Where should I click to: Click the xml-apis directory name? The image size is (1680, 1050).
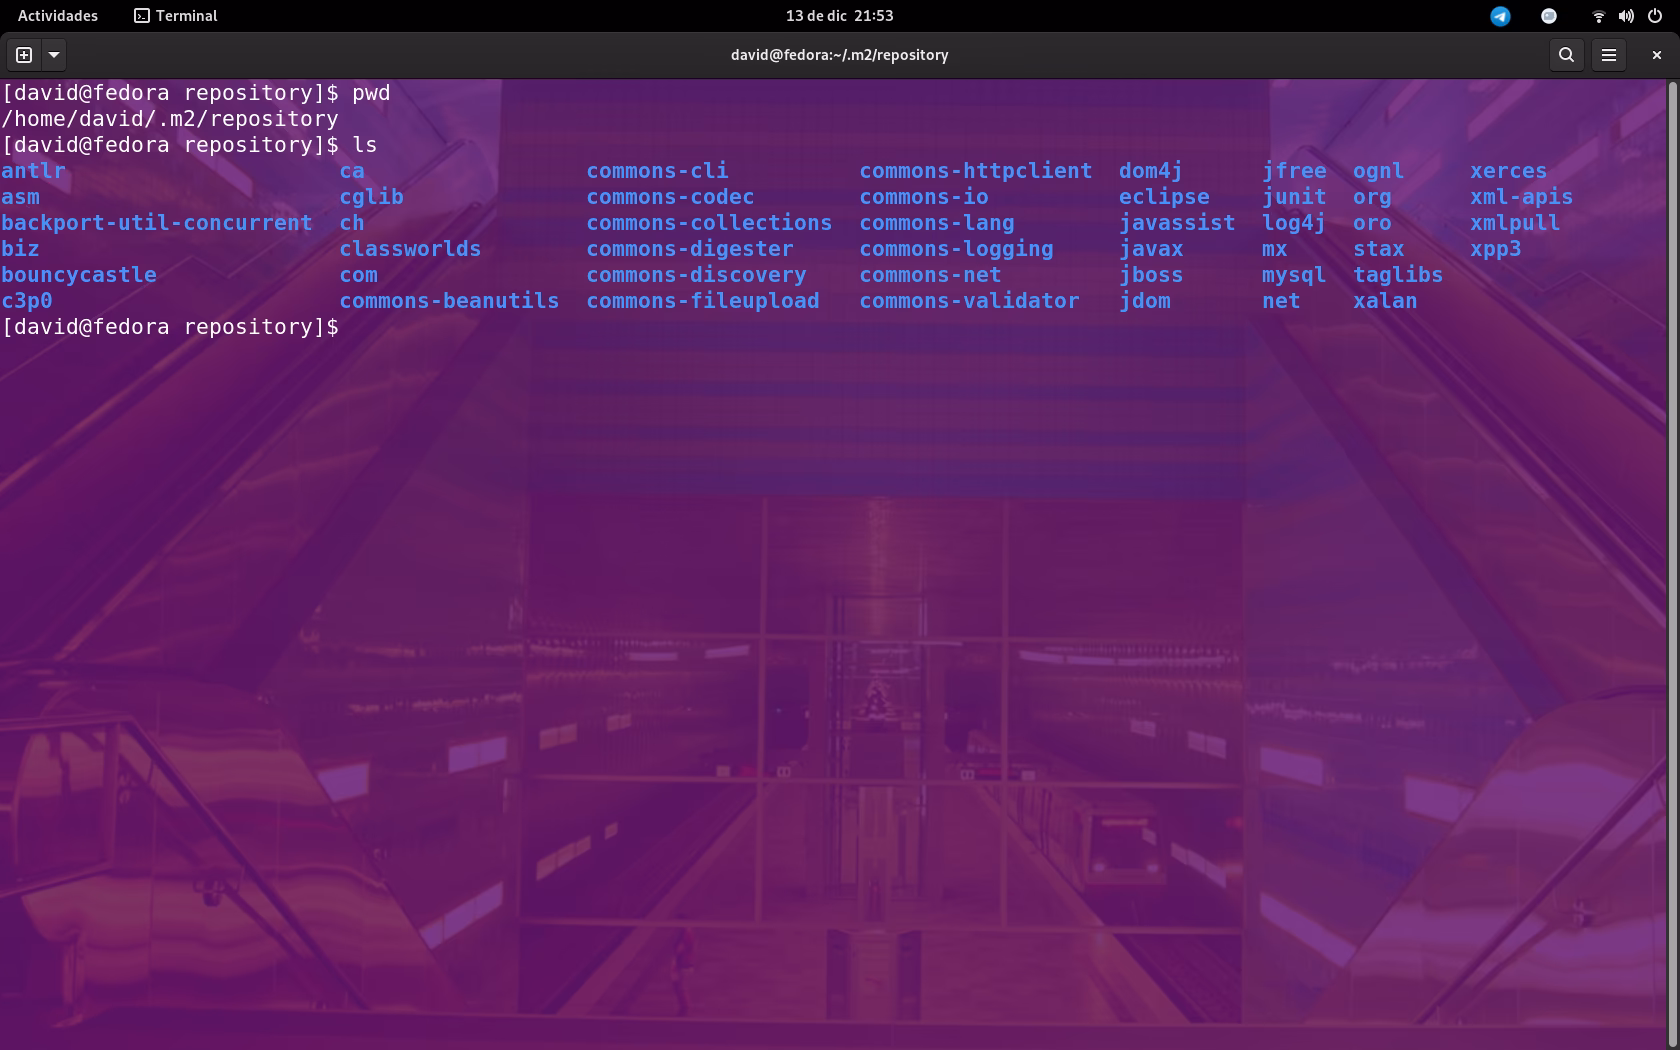(1520, 197)
